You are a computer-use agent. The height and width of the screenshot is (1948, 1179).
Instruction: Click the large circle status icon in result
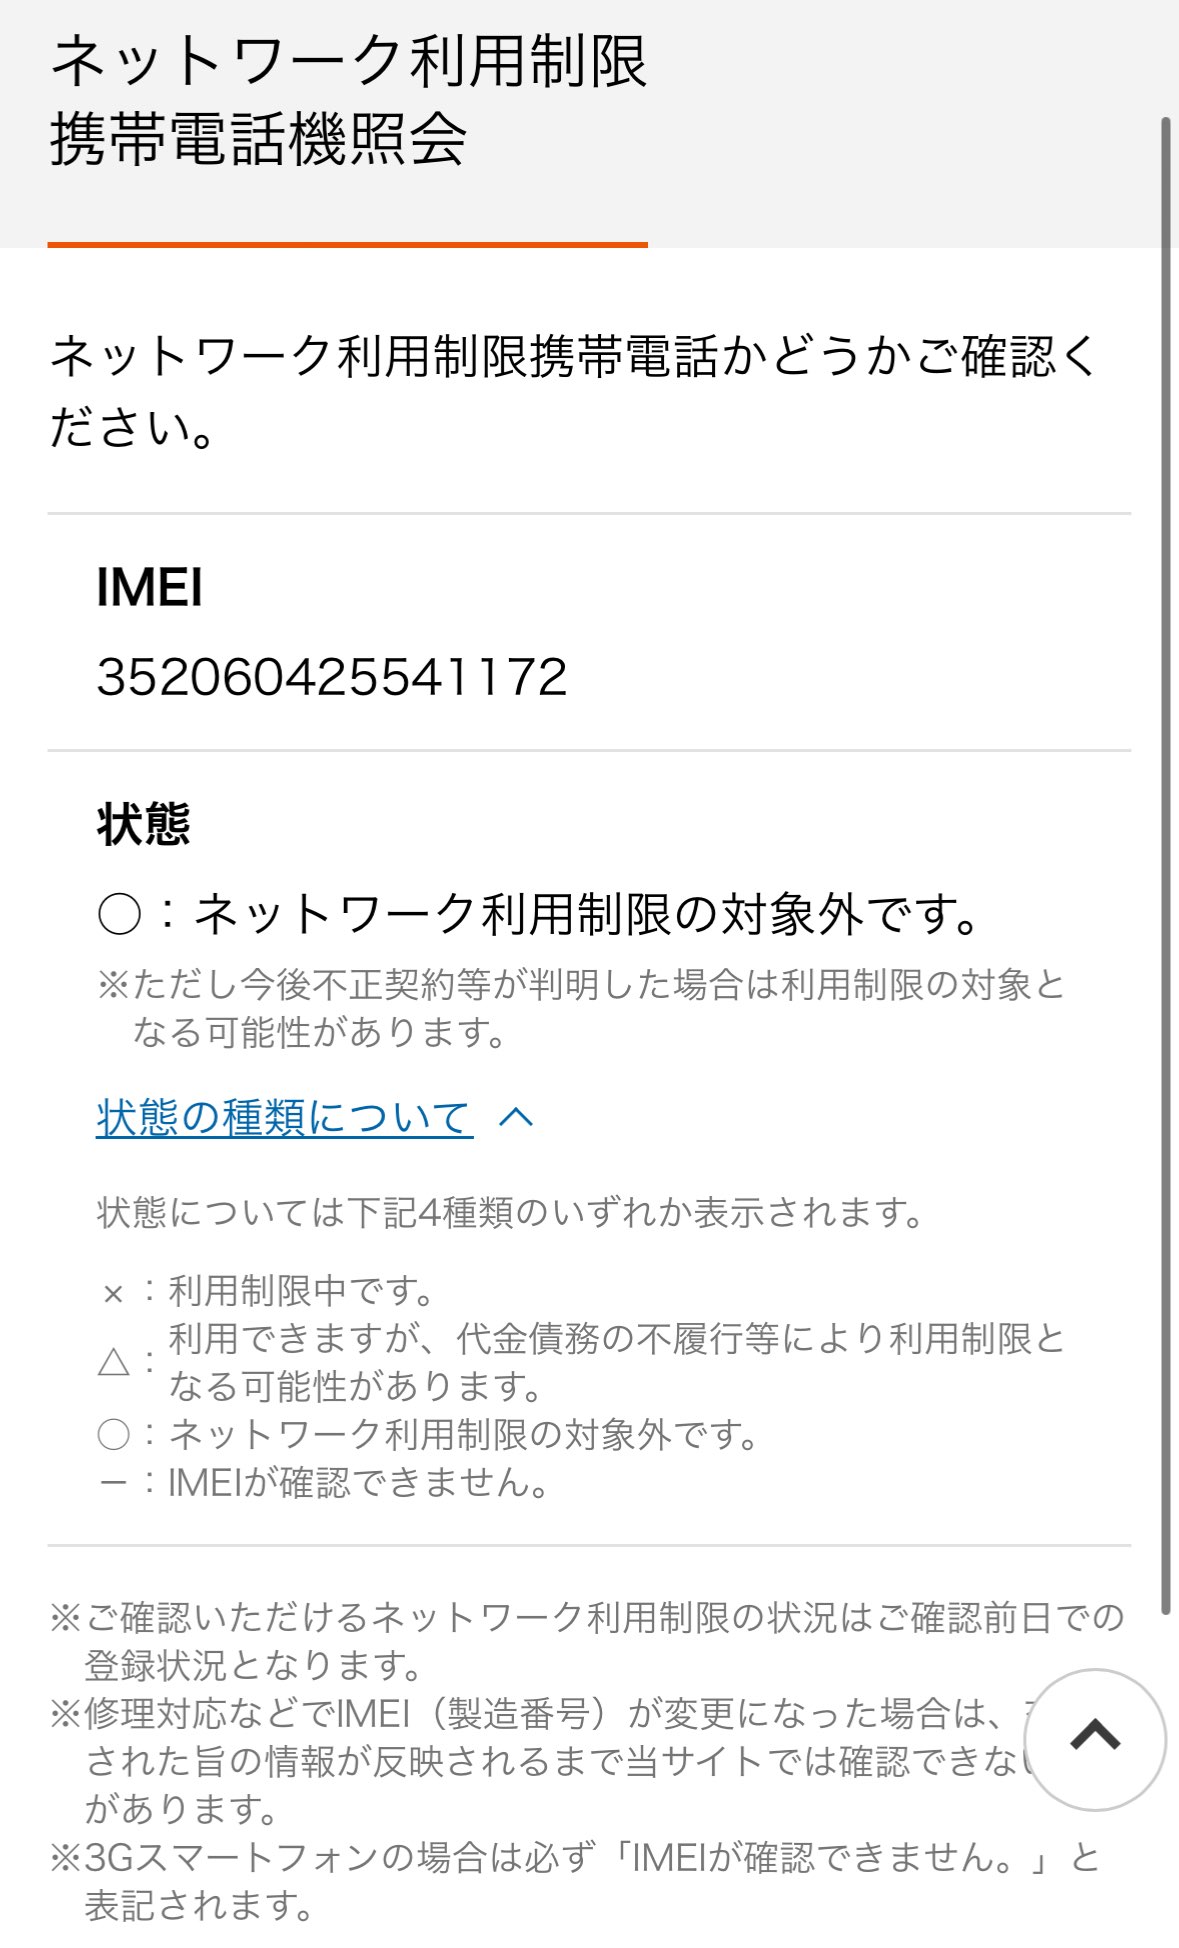[x=119, y=915]
